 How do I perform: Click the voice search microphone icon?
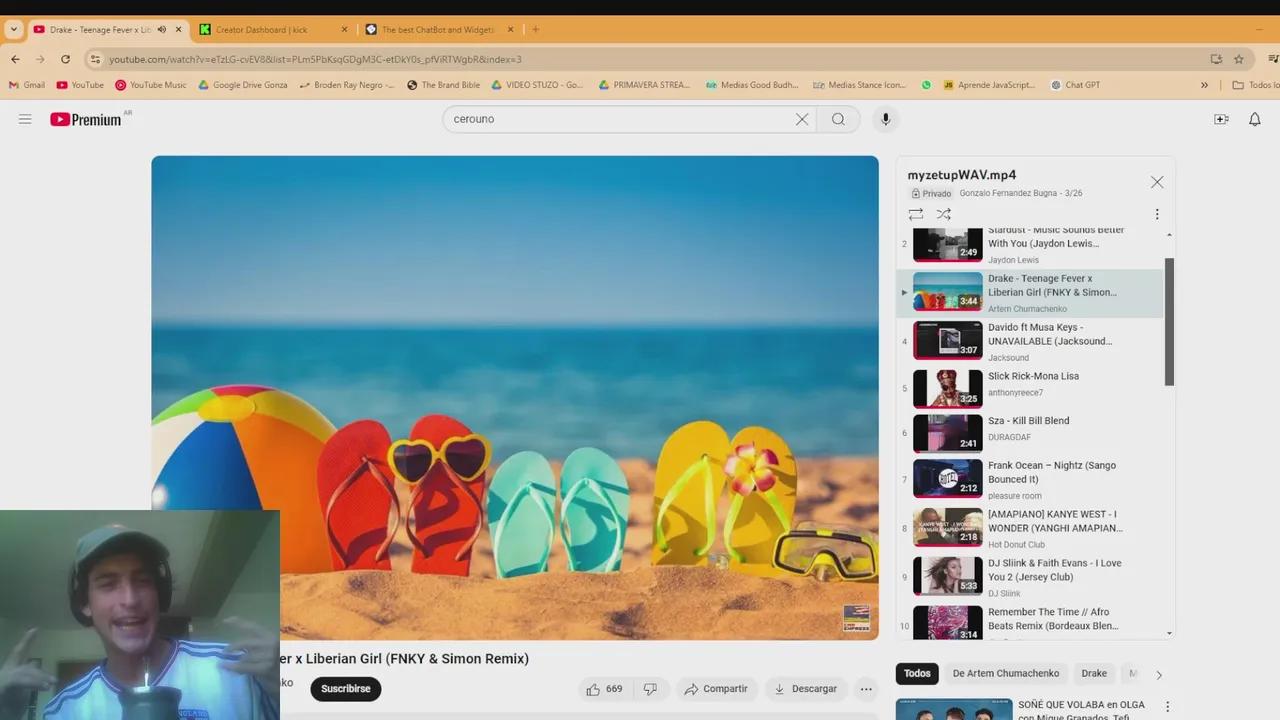tap(885, 119)
